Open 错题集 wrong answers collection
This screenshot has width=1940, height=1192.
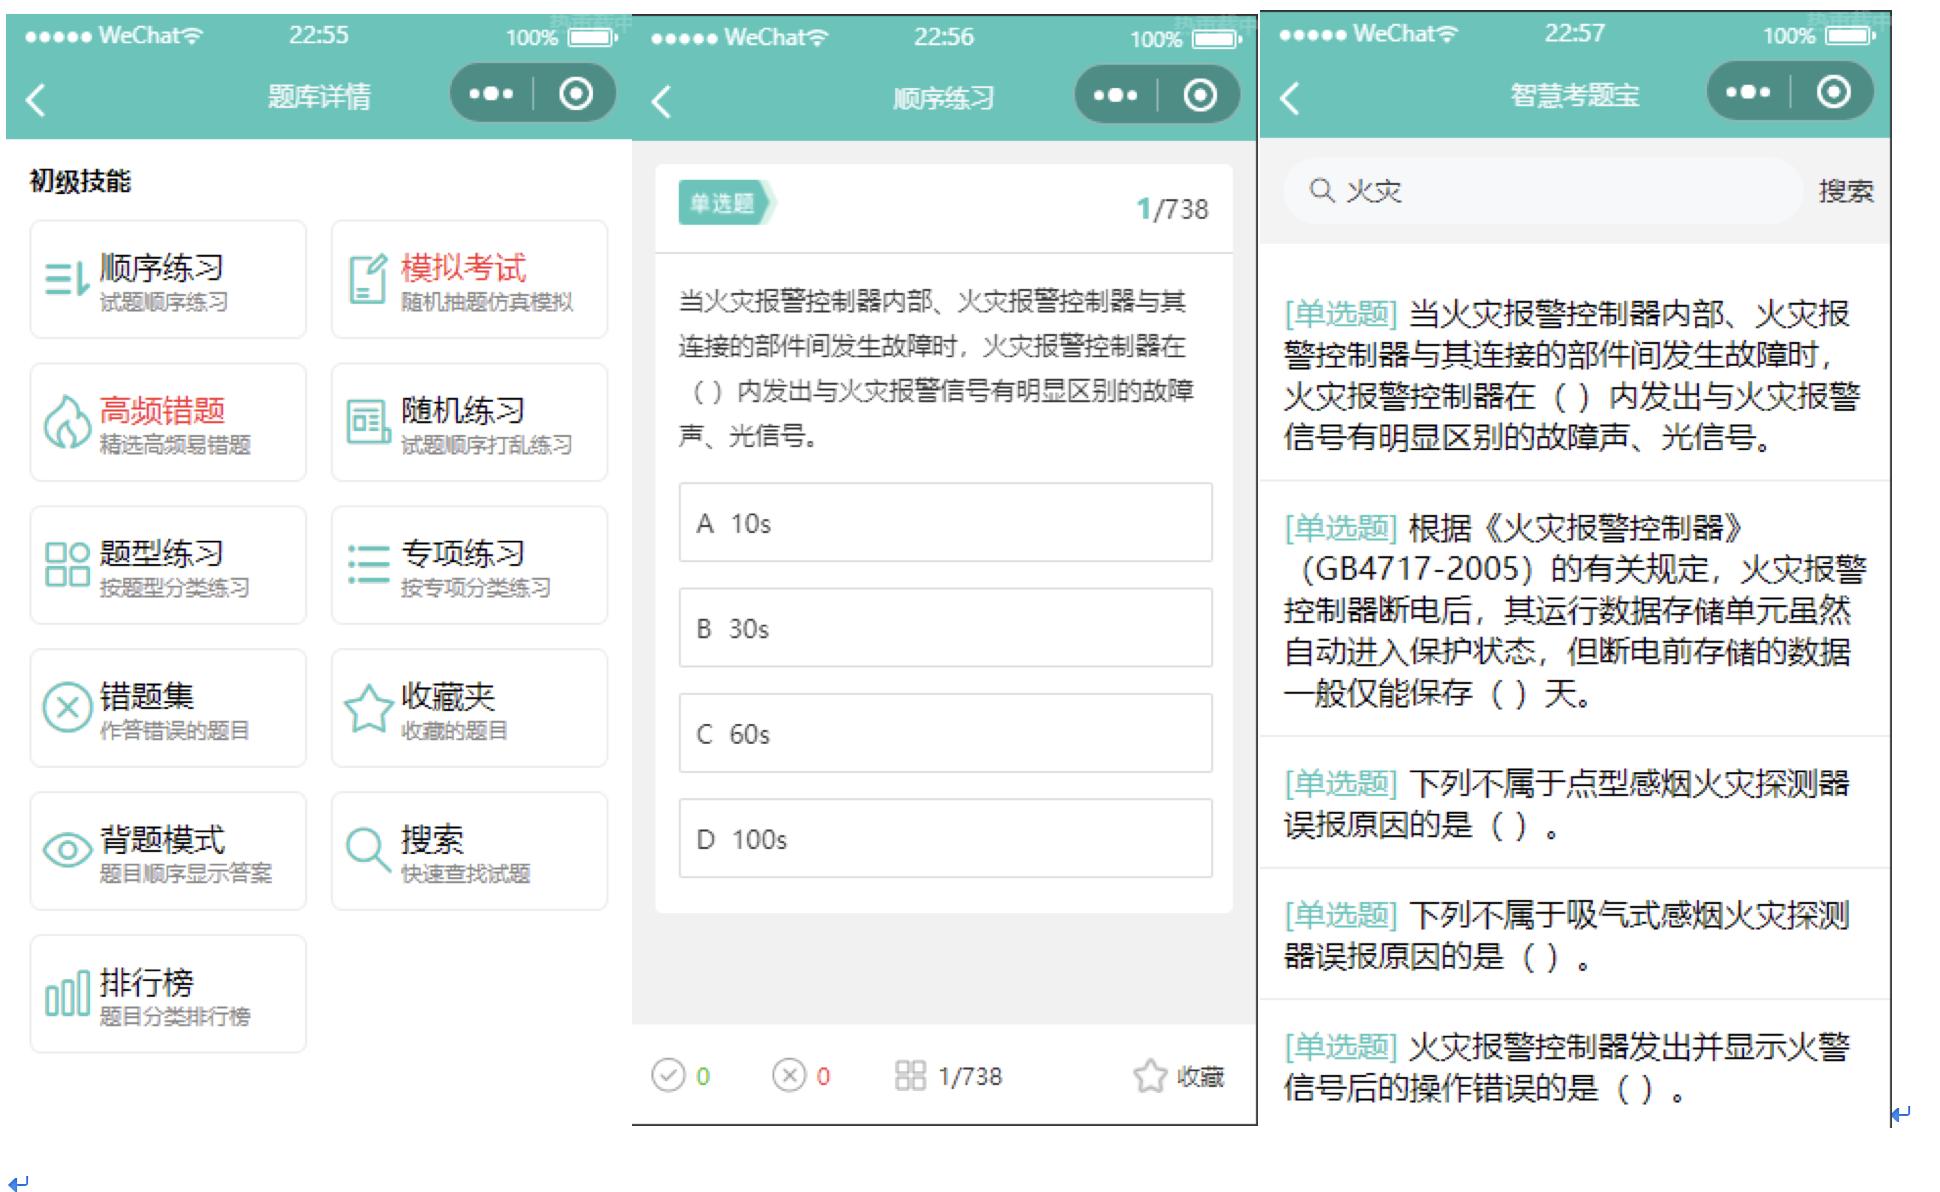pyautogui.click(x=167, y=708)
